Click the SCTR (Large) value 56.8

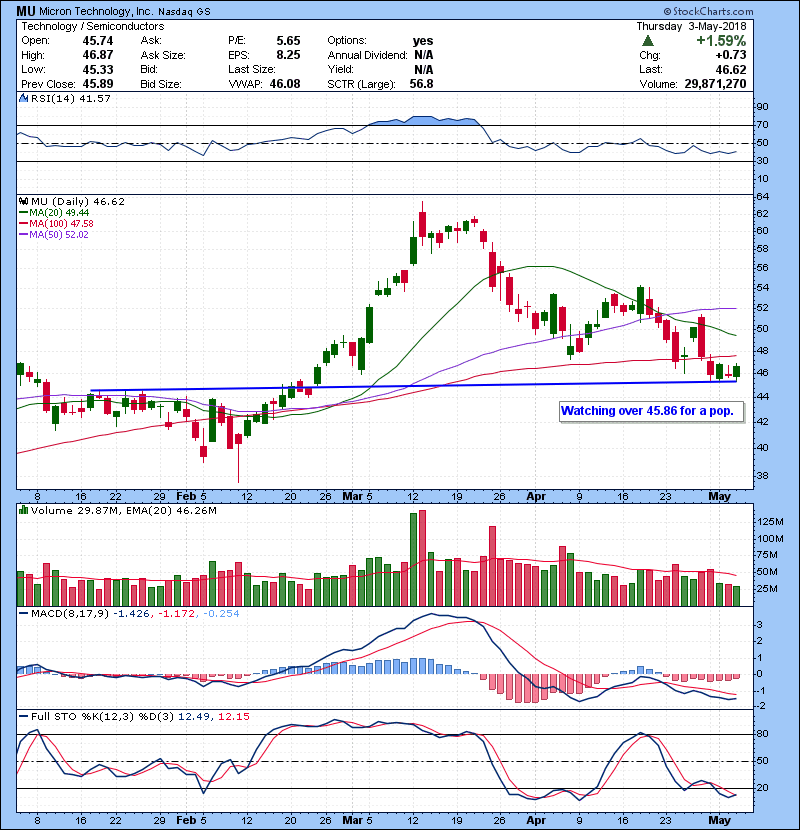pyautogui.click(x=421, y=84)
